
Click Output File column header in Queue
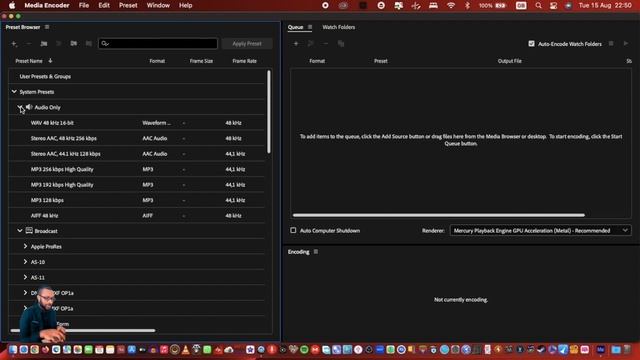tap(509, 61)
